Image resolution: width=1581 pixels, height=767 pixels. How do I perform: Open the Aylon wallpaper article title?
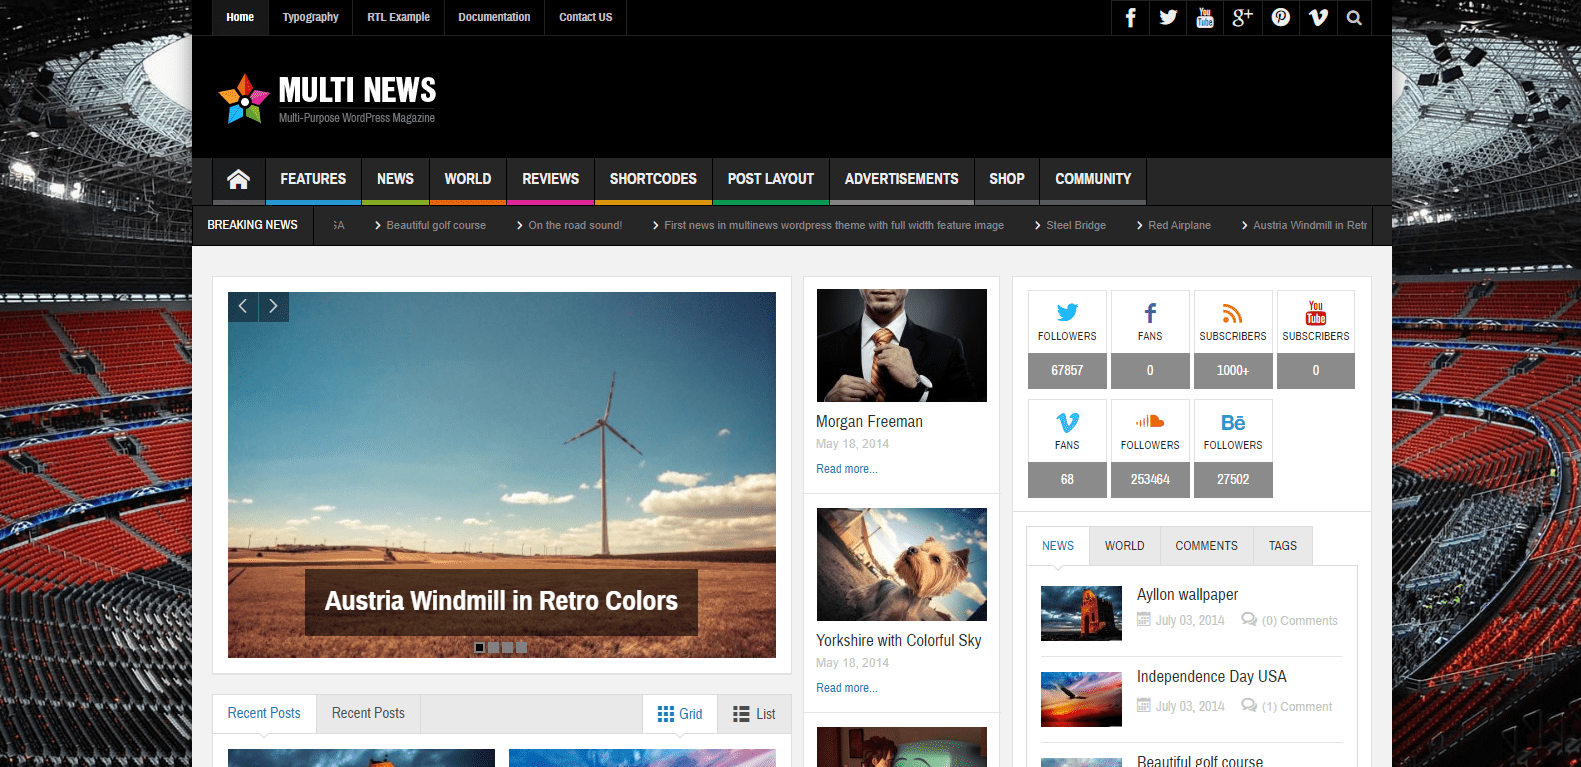click(1187, 595)
